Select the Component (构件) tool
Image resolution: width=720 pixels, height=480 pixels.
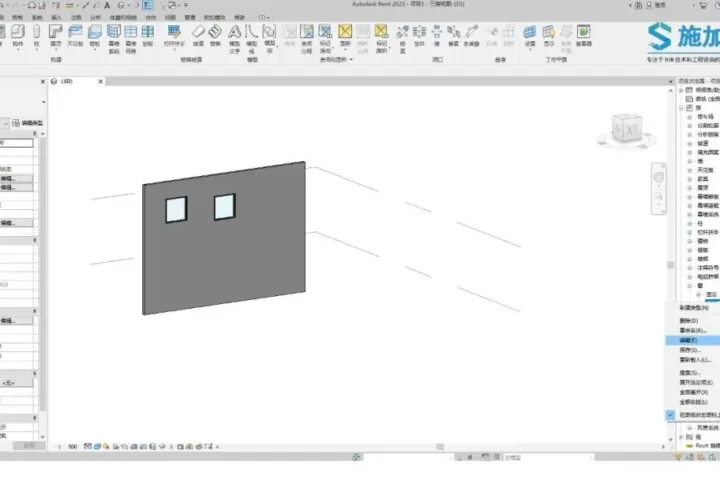pos(17,36)
